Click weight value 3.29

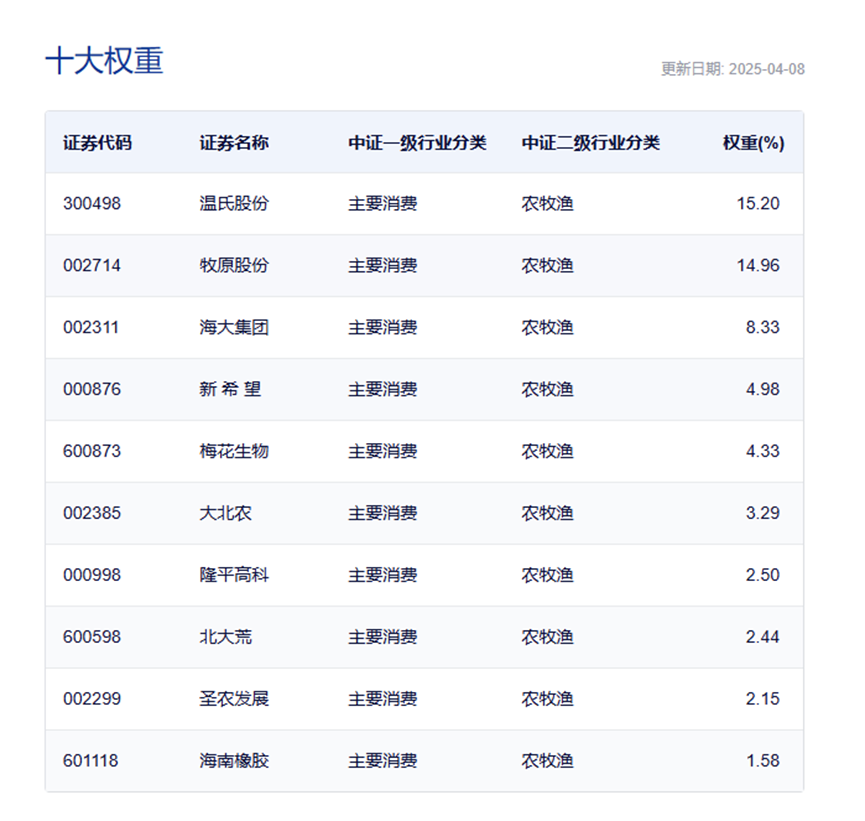[762, 513]
